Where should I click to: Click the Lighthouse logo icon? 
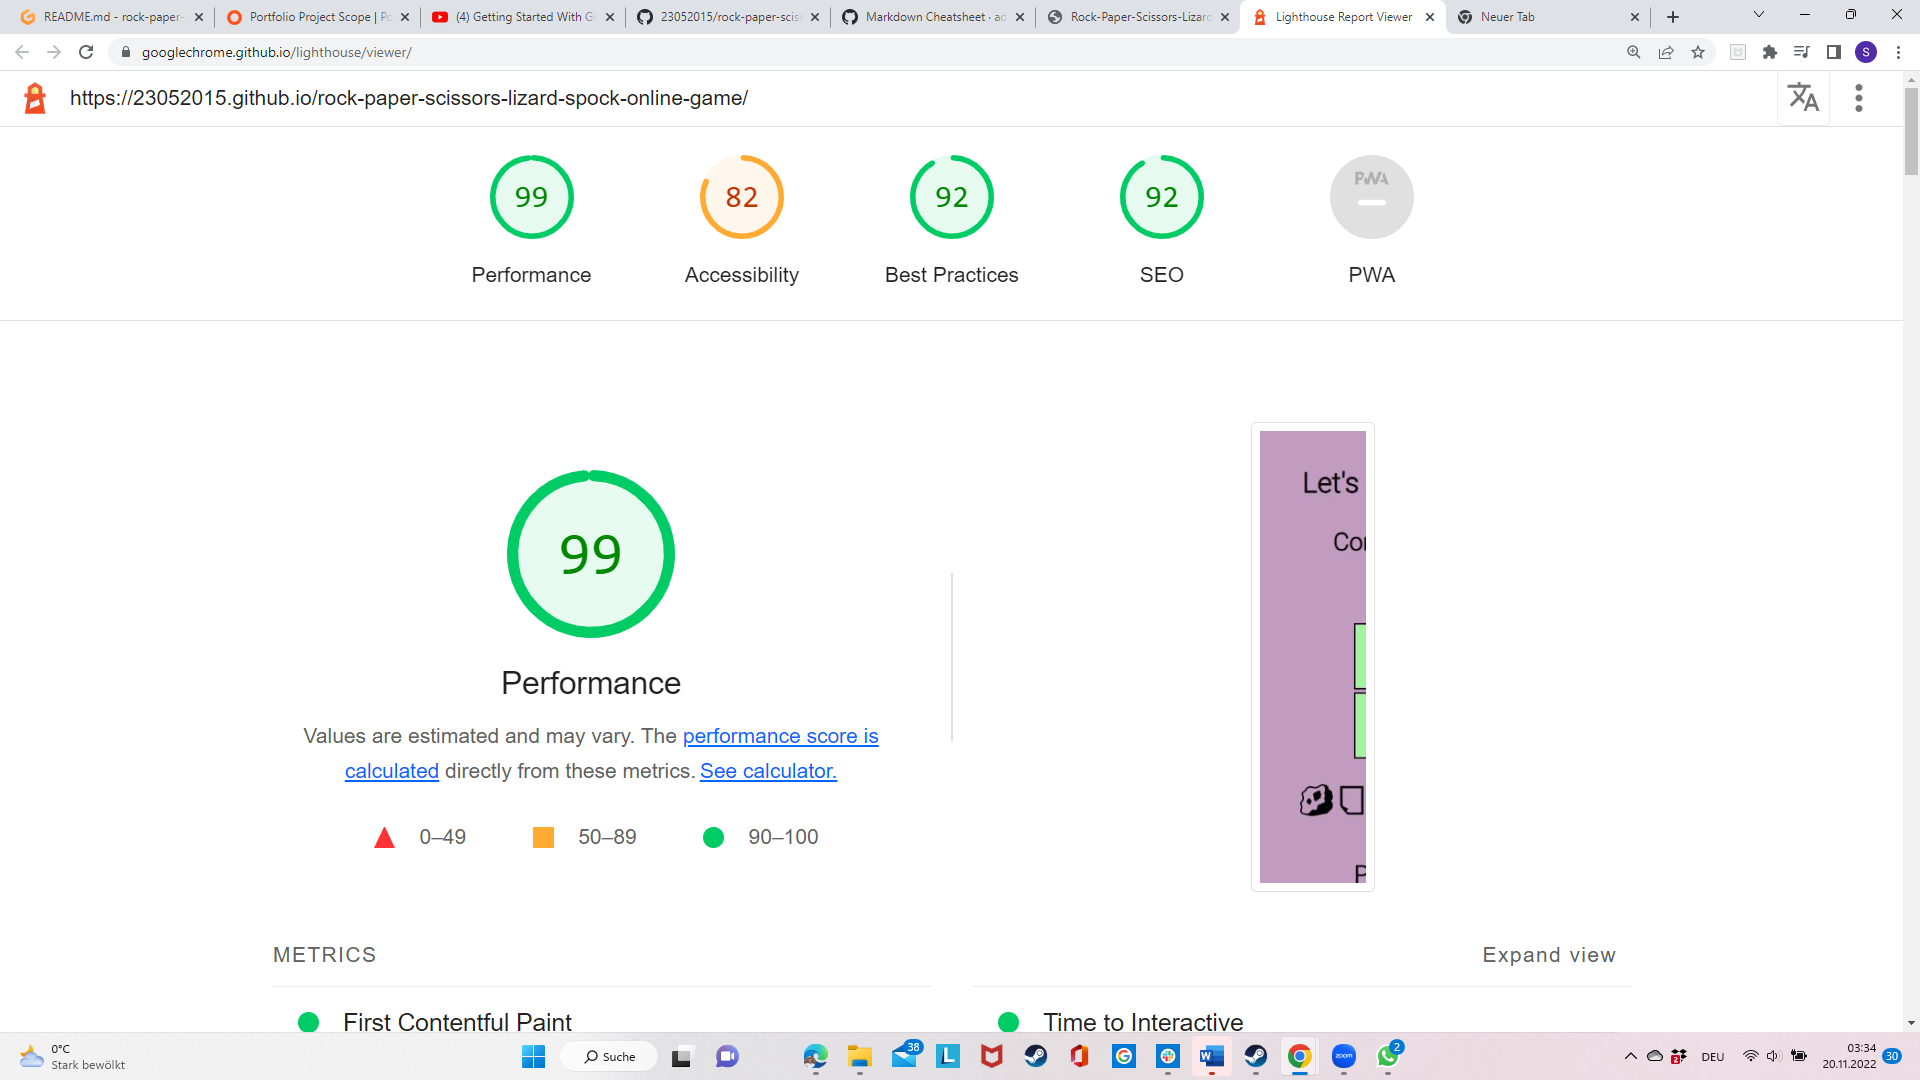point(35,98)
